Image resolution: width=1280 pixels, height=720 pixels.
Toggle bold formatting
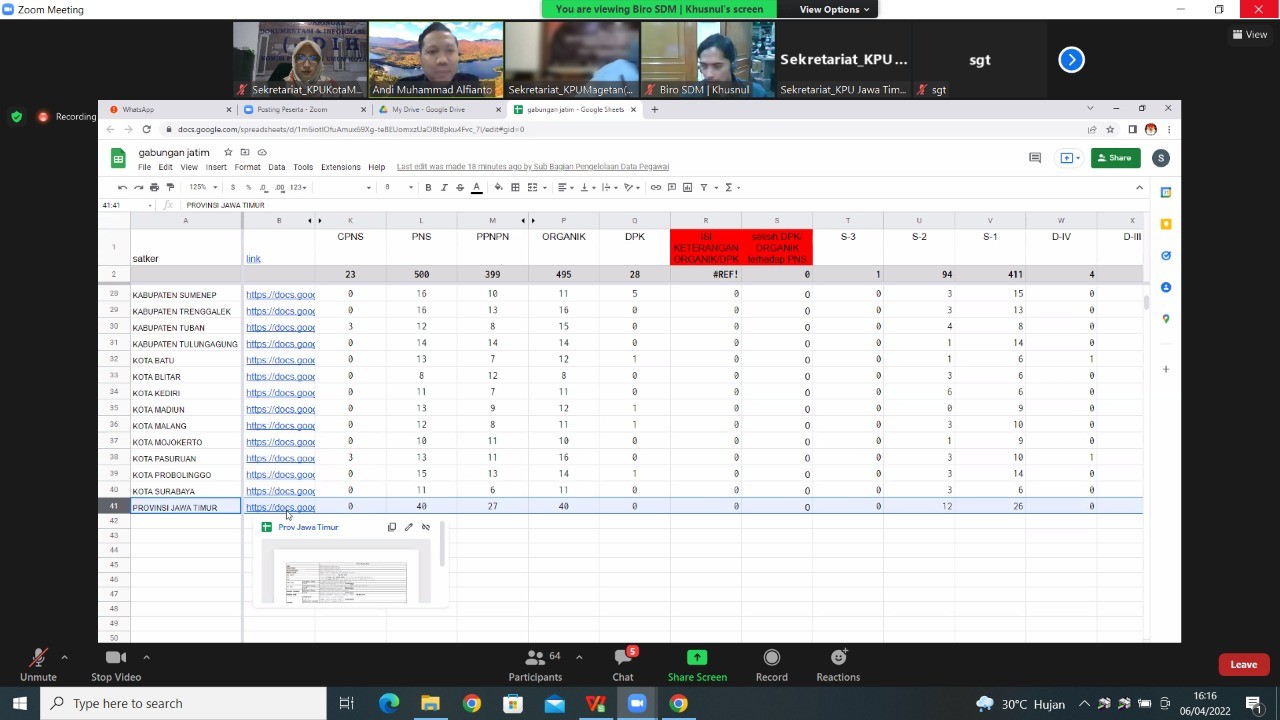[x=428, y=187]
